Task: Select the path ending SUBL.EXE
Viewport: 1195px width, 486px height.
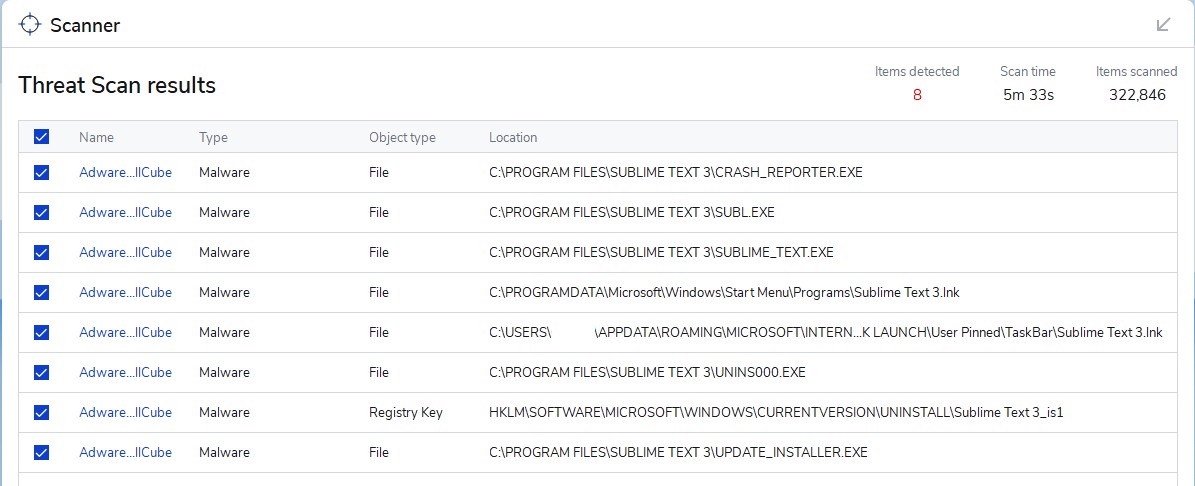Action: coord(632,213)
